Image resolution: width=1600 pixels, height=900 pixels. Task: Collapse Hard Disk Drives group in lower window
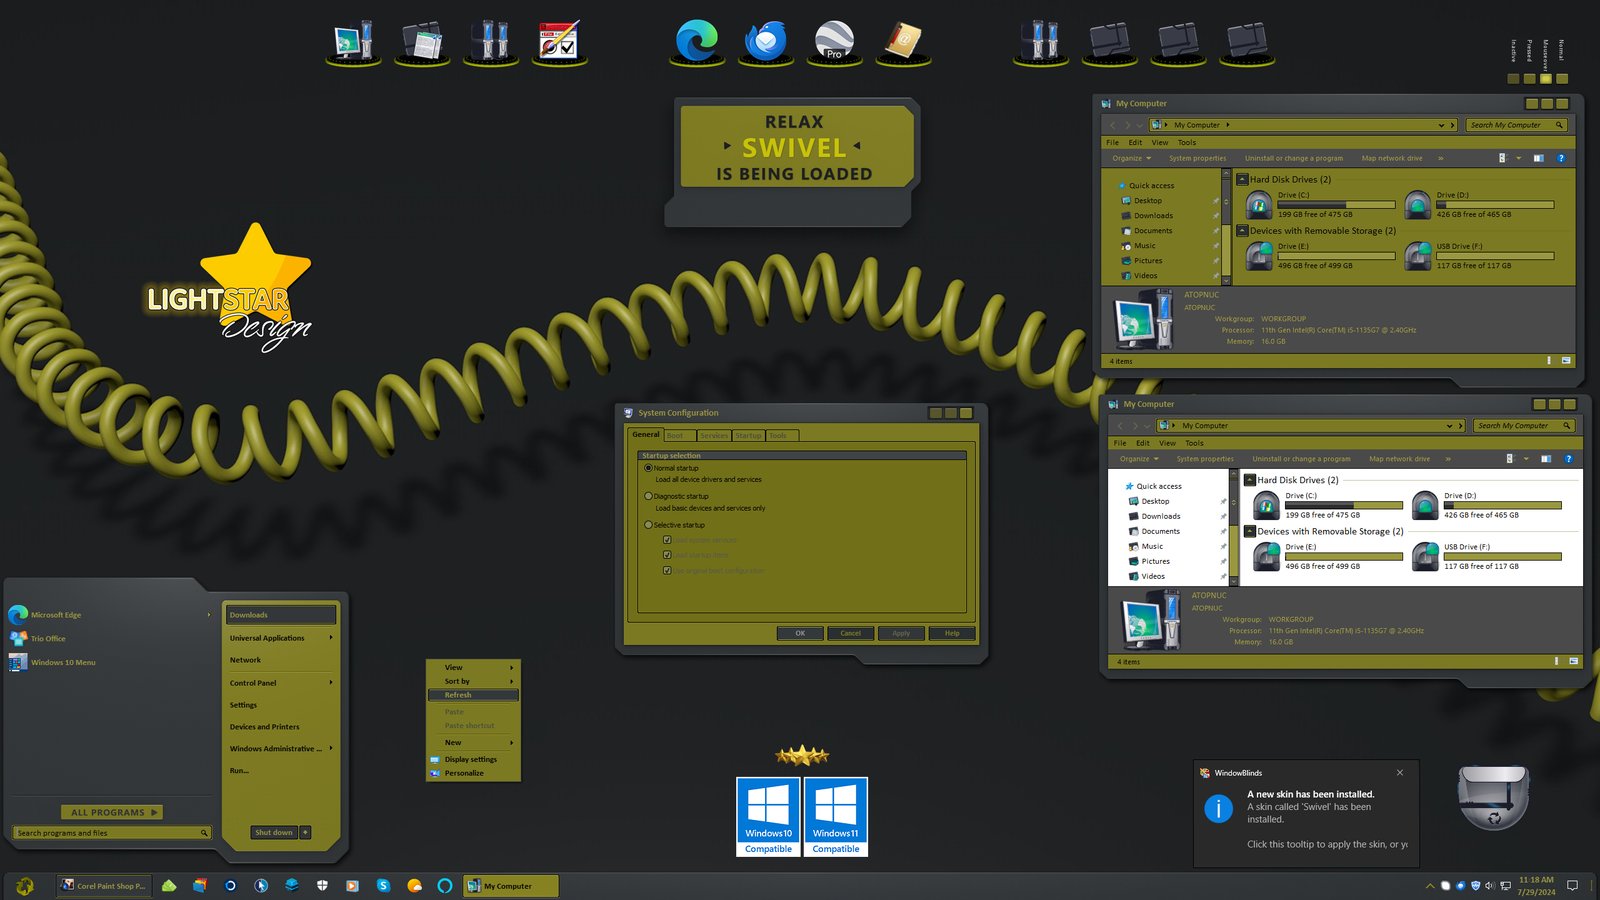pos(1250,480)
